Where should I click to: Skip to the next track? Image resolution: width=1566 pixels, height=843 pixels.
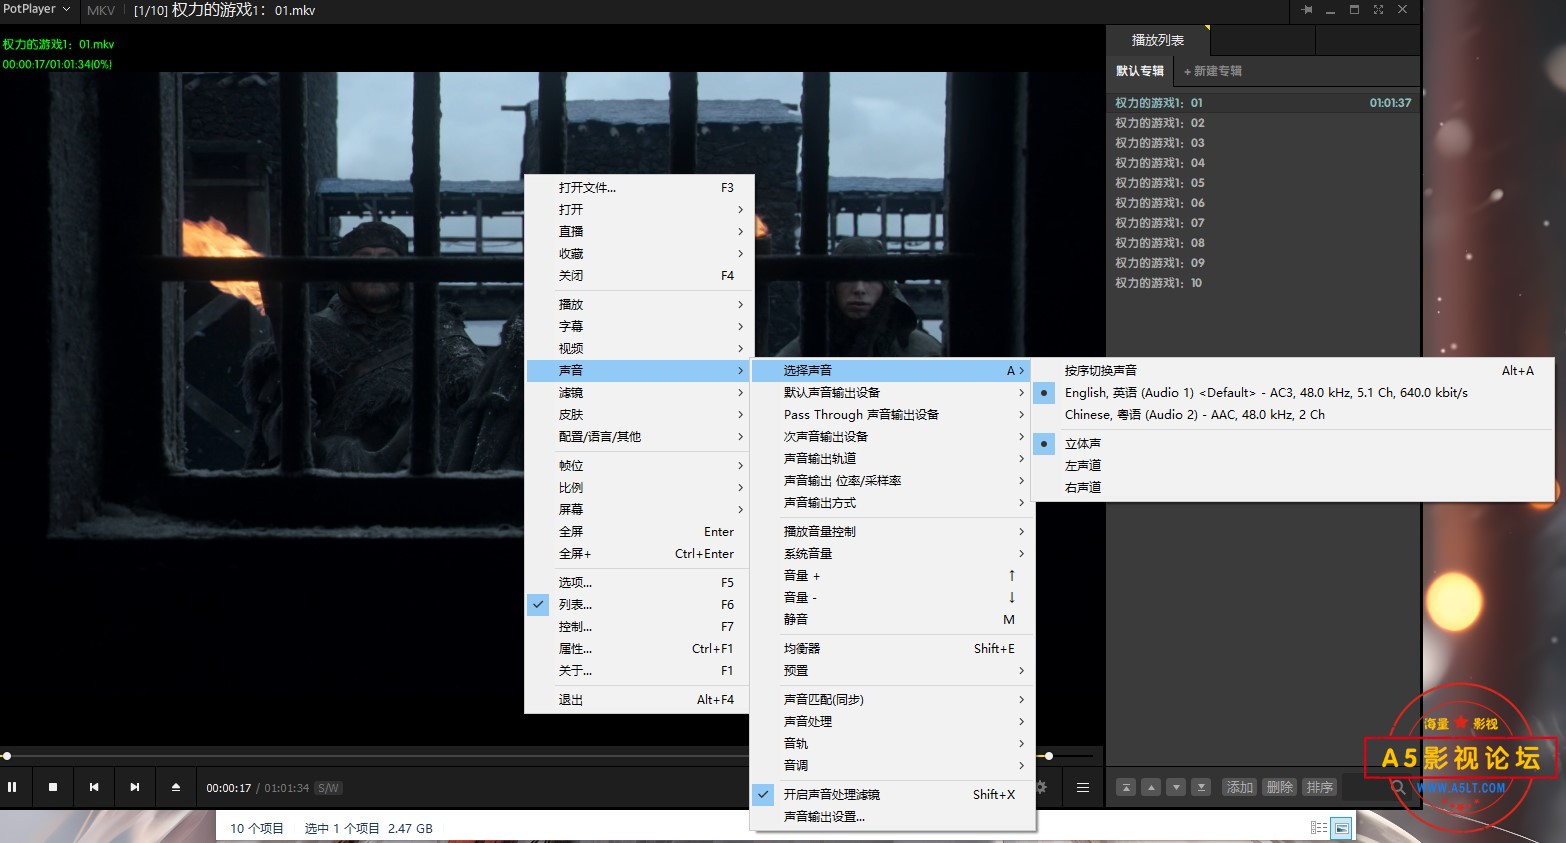tap(135, 787)
